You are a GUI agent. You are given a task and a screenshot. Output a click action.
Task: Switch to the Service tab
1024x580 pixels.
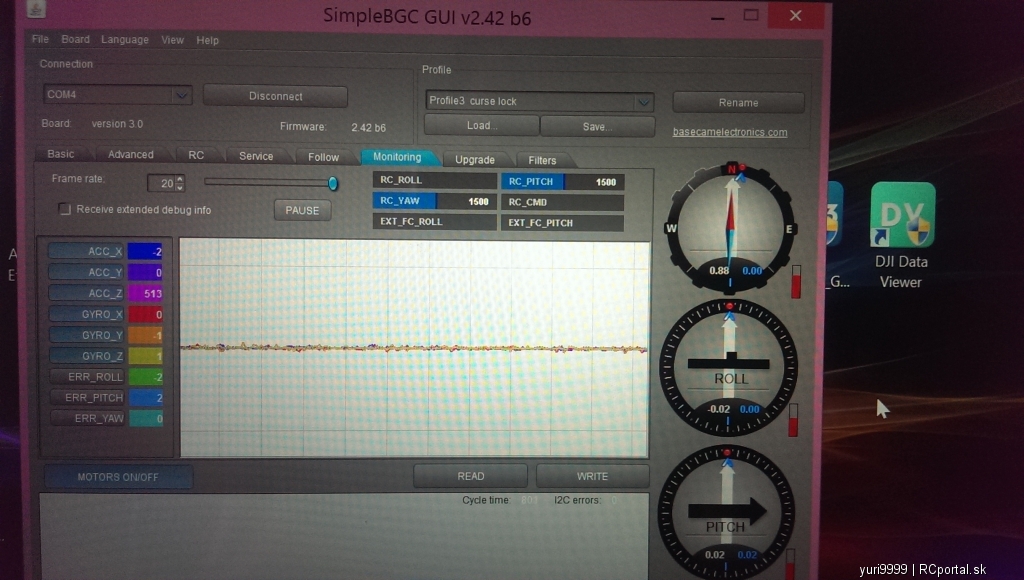click(x=256, y=156)
